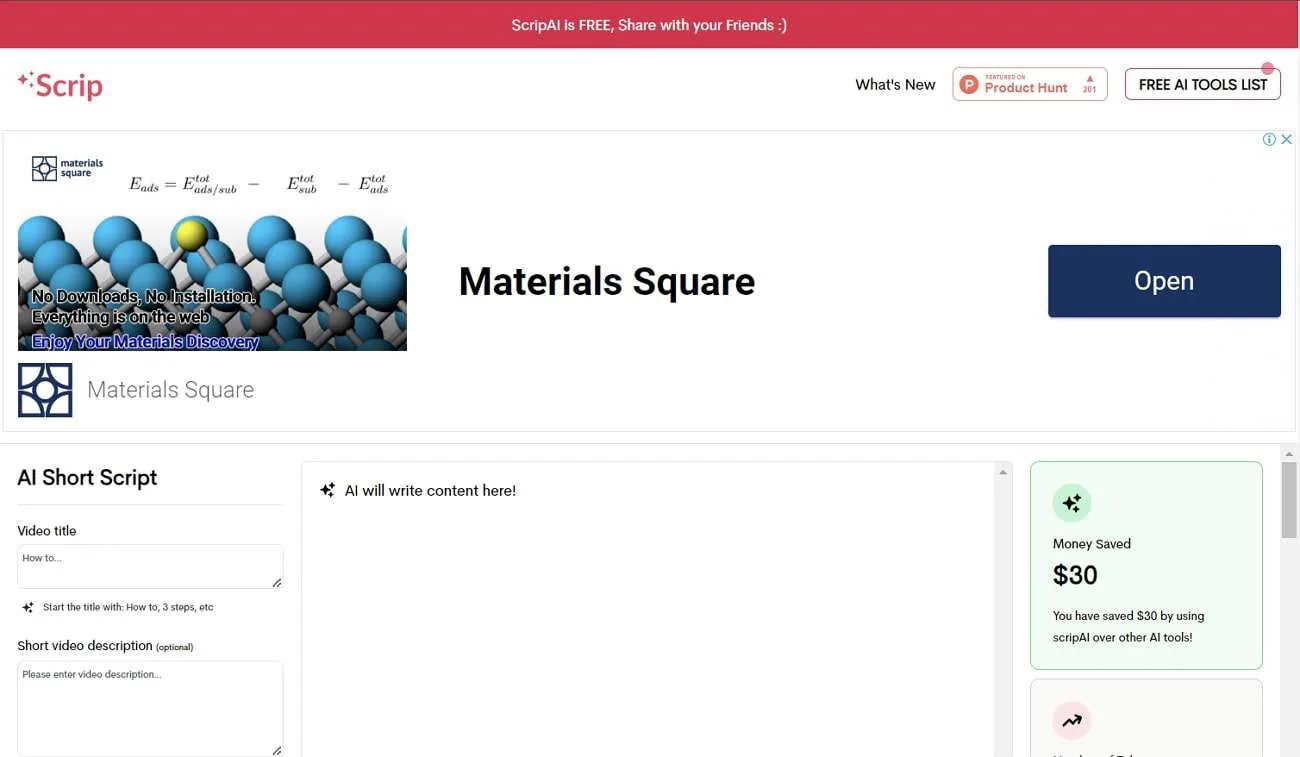Click the "Materials Square" advertiser name beside the logo
Screen dimensions: 1300x757
tap(170, 390)
